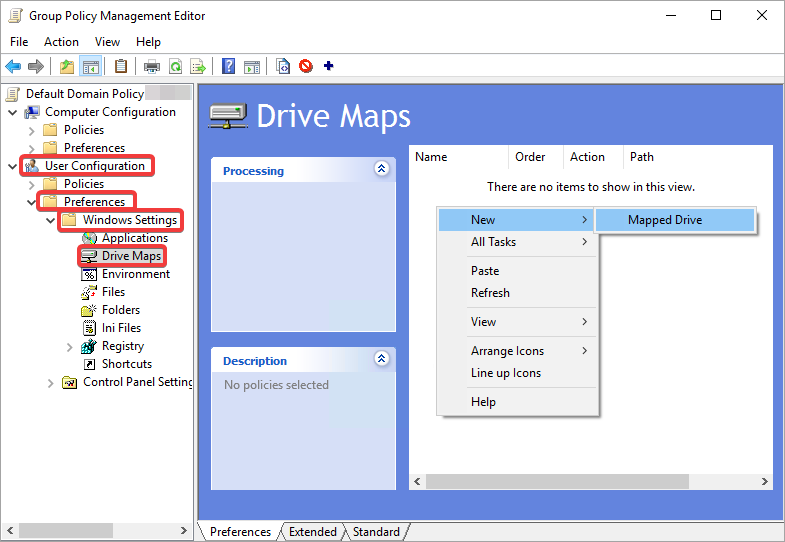This screenshot has width=785, height=542.
Task: Open All Tasks in context menu
Action: point(518,242)
